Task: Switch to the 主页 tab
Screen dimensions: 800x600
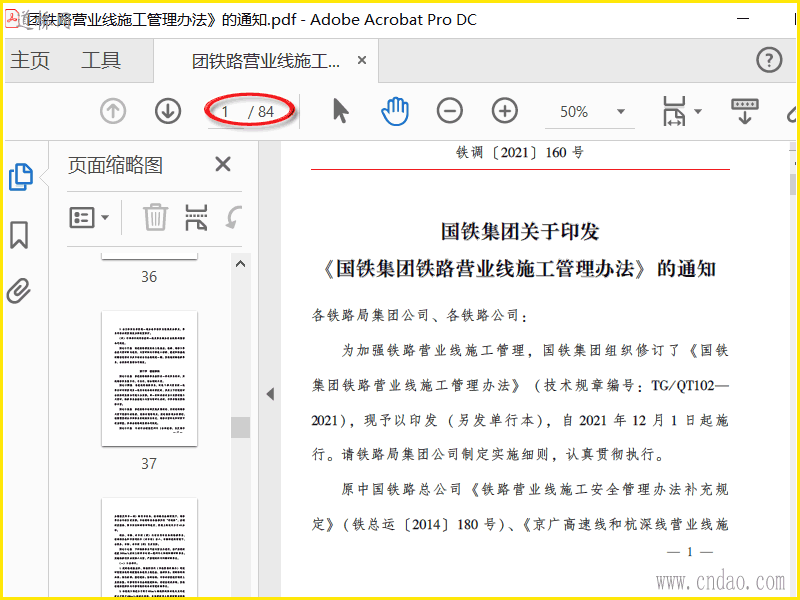Action: tap(30, 61)
